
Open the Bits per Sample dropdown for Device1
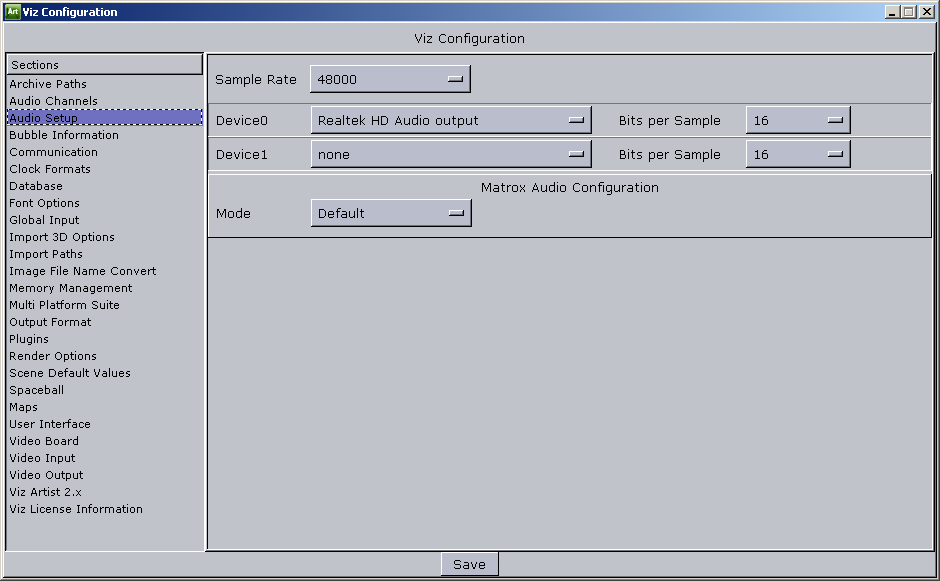(797, 154)
